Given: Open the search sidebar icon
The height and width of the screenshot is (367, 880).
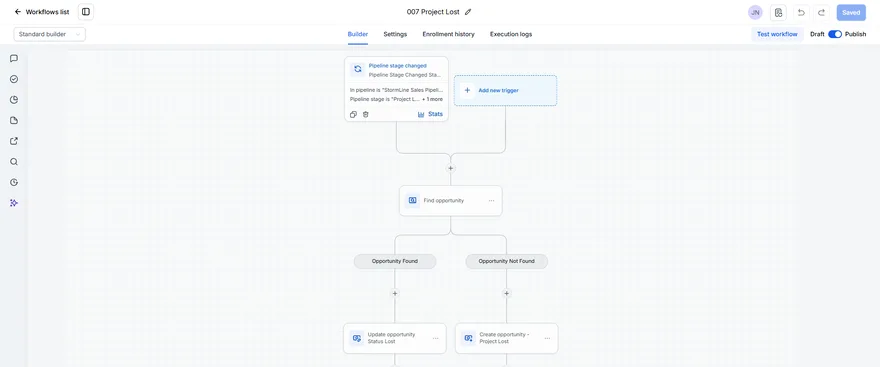Looking at the screenshot, I should [x=14, y=162].
